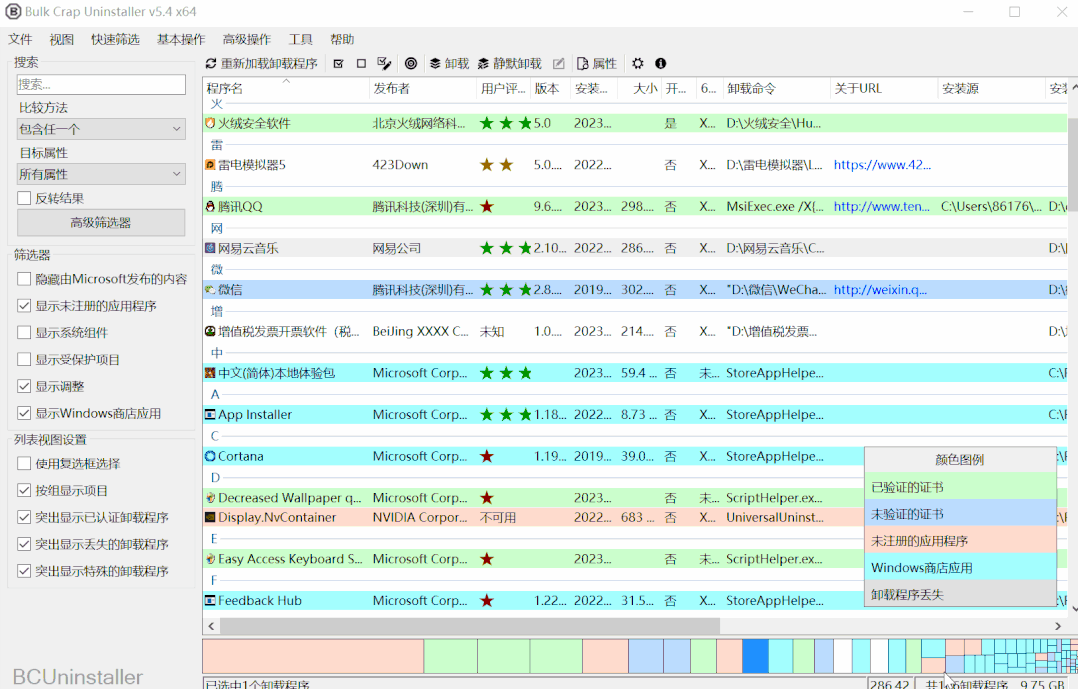The image size is (1078, 689).
Task: Enable 隐藏由Microsoft发布的内容 filter
Action: pos(24,278)
